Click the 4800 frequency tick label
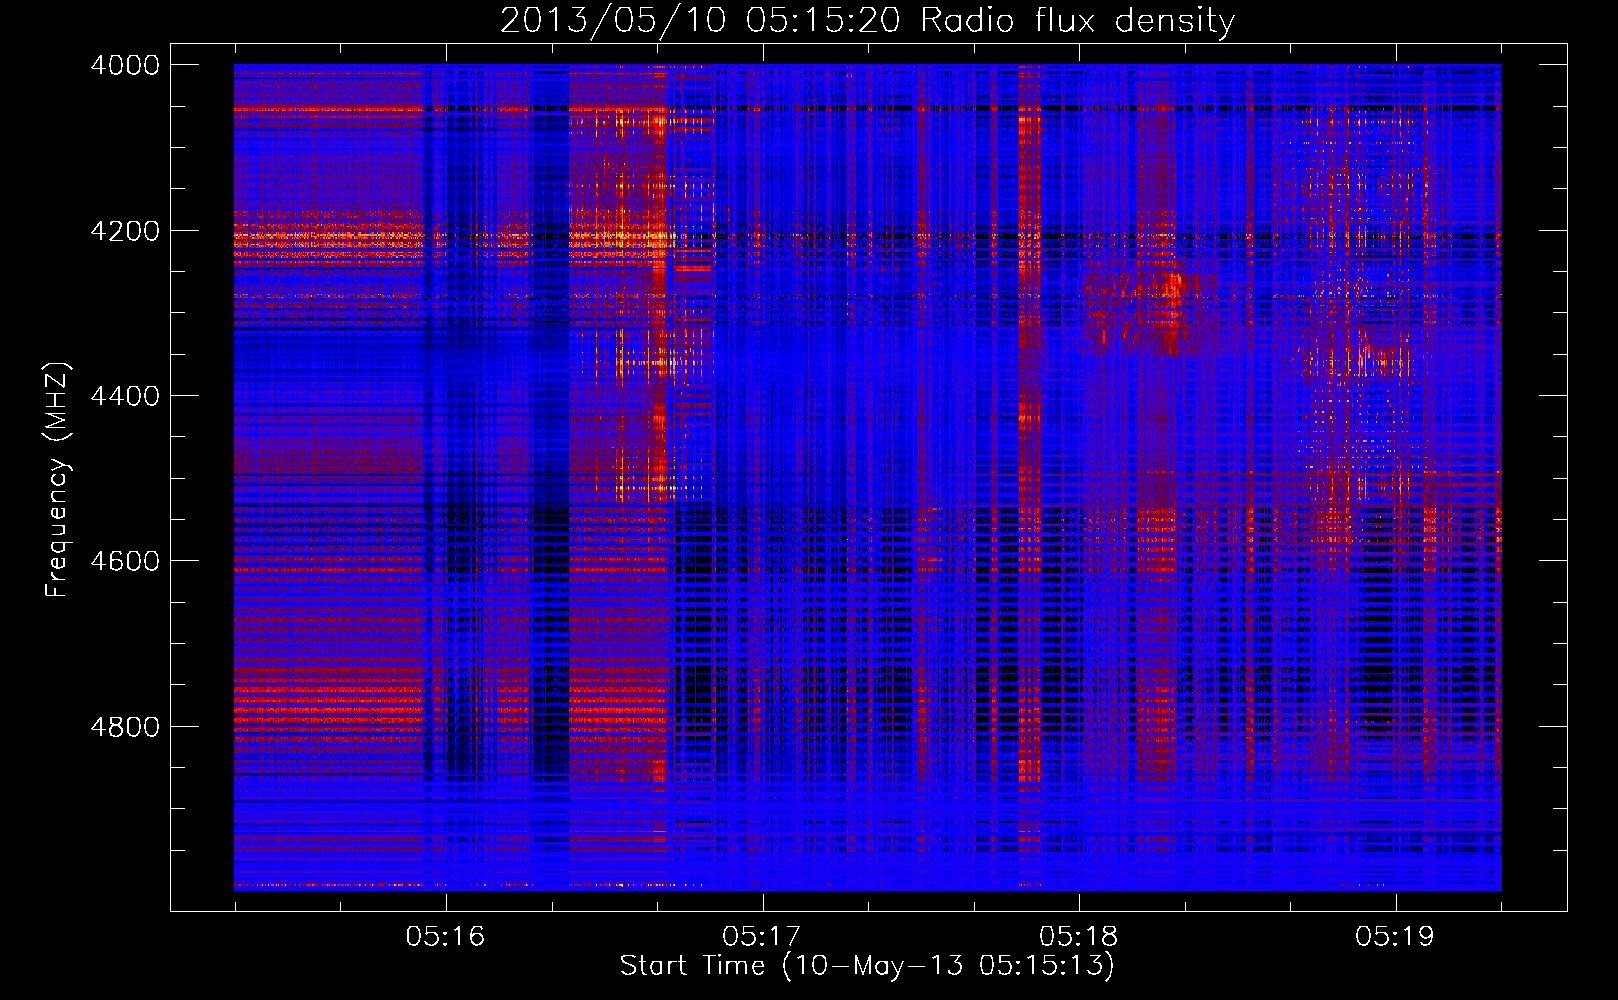Viewport: 1618px width, 1000px height. pos(125,727)
